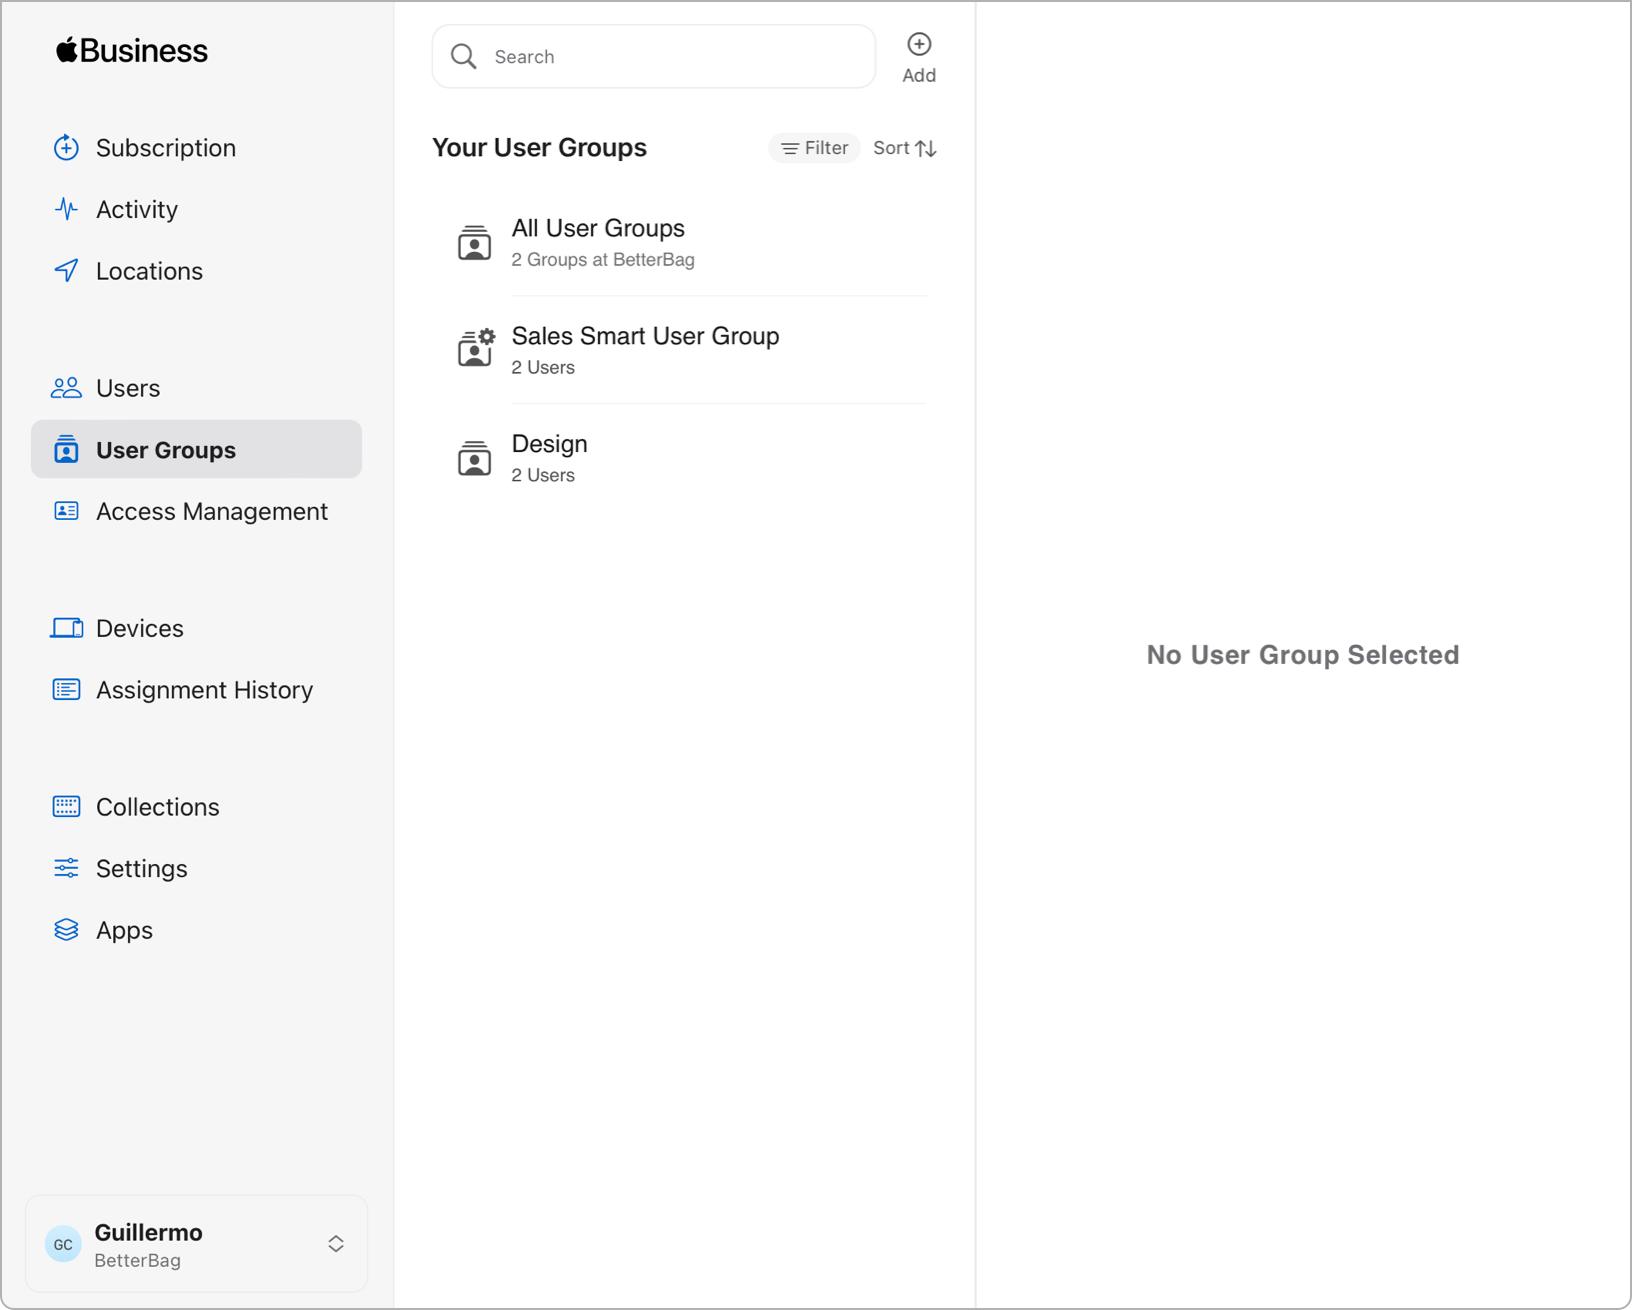Open Devices via its laptop icon
This screenshot has height=1310, width=1632.
coord(66,628)
